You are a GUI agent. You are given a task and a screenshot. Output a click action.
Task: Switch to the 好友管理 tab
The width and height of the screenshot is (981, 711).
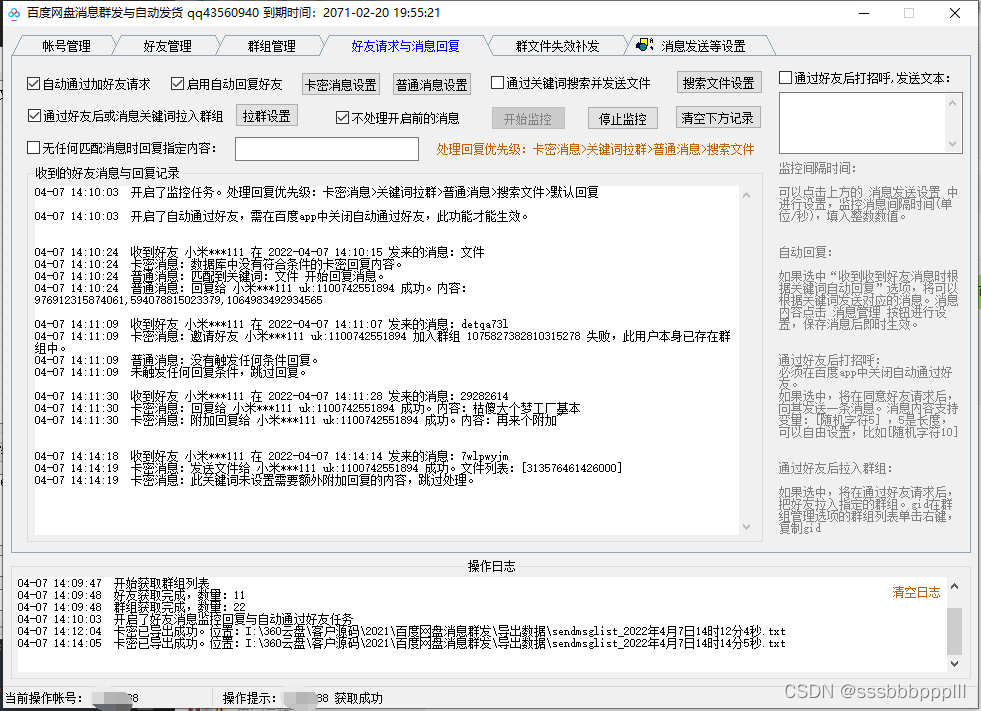[x=167, y=46]
